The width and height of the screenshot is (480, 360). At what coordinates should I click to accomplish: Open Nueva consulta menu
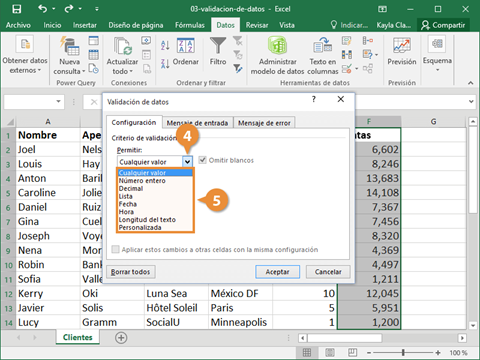pos(69,56)
